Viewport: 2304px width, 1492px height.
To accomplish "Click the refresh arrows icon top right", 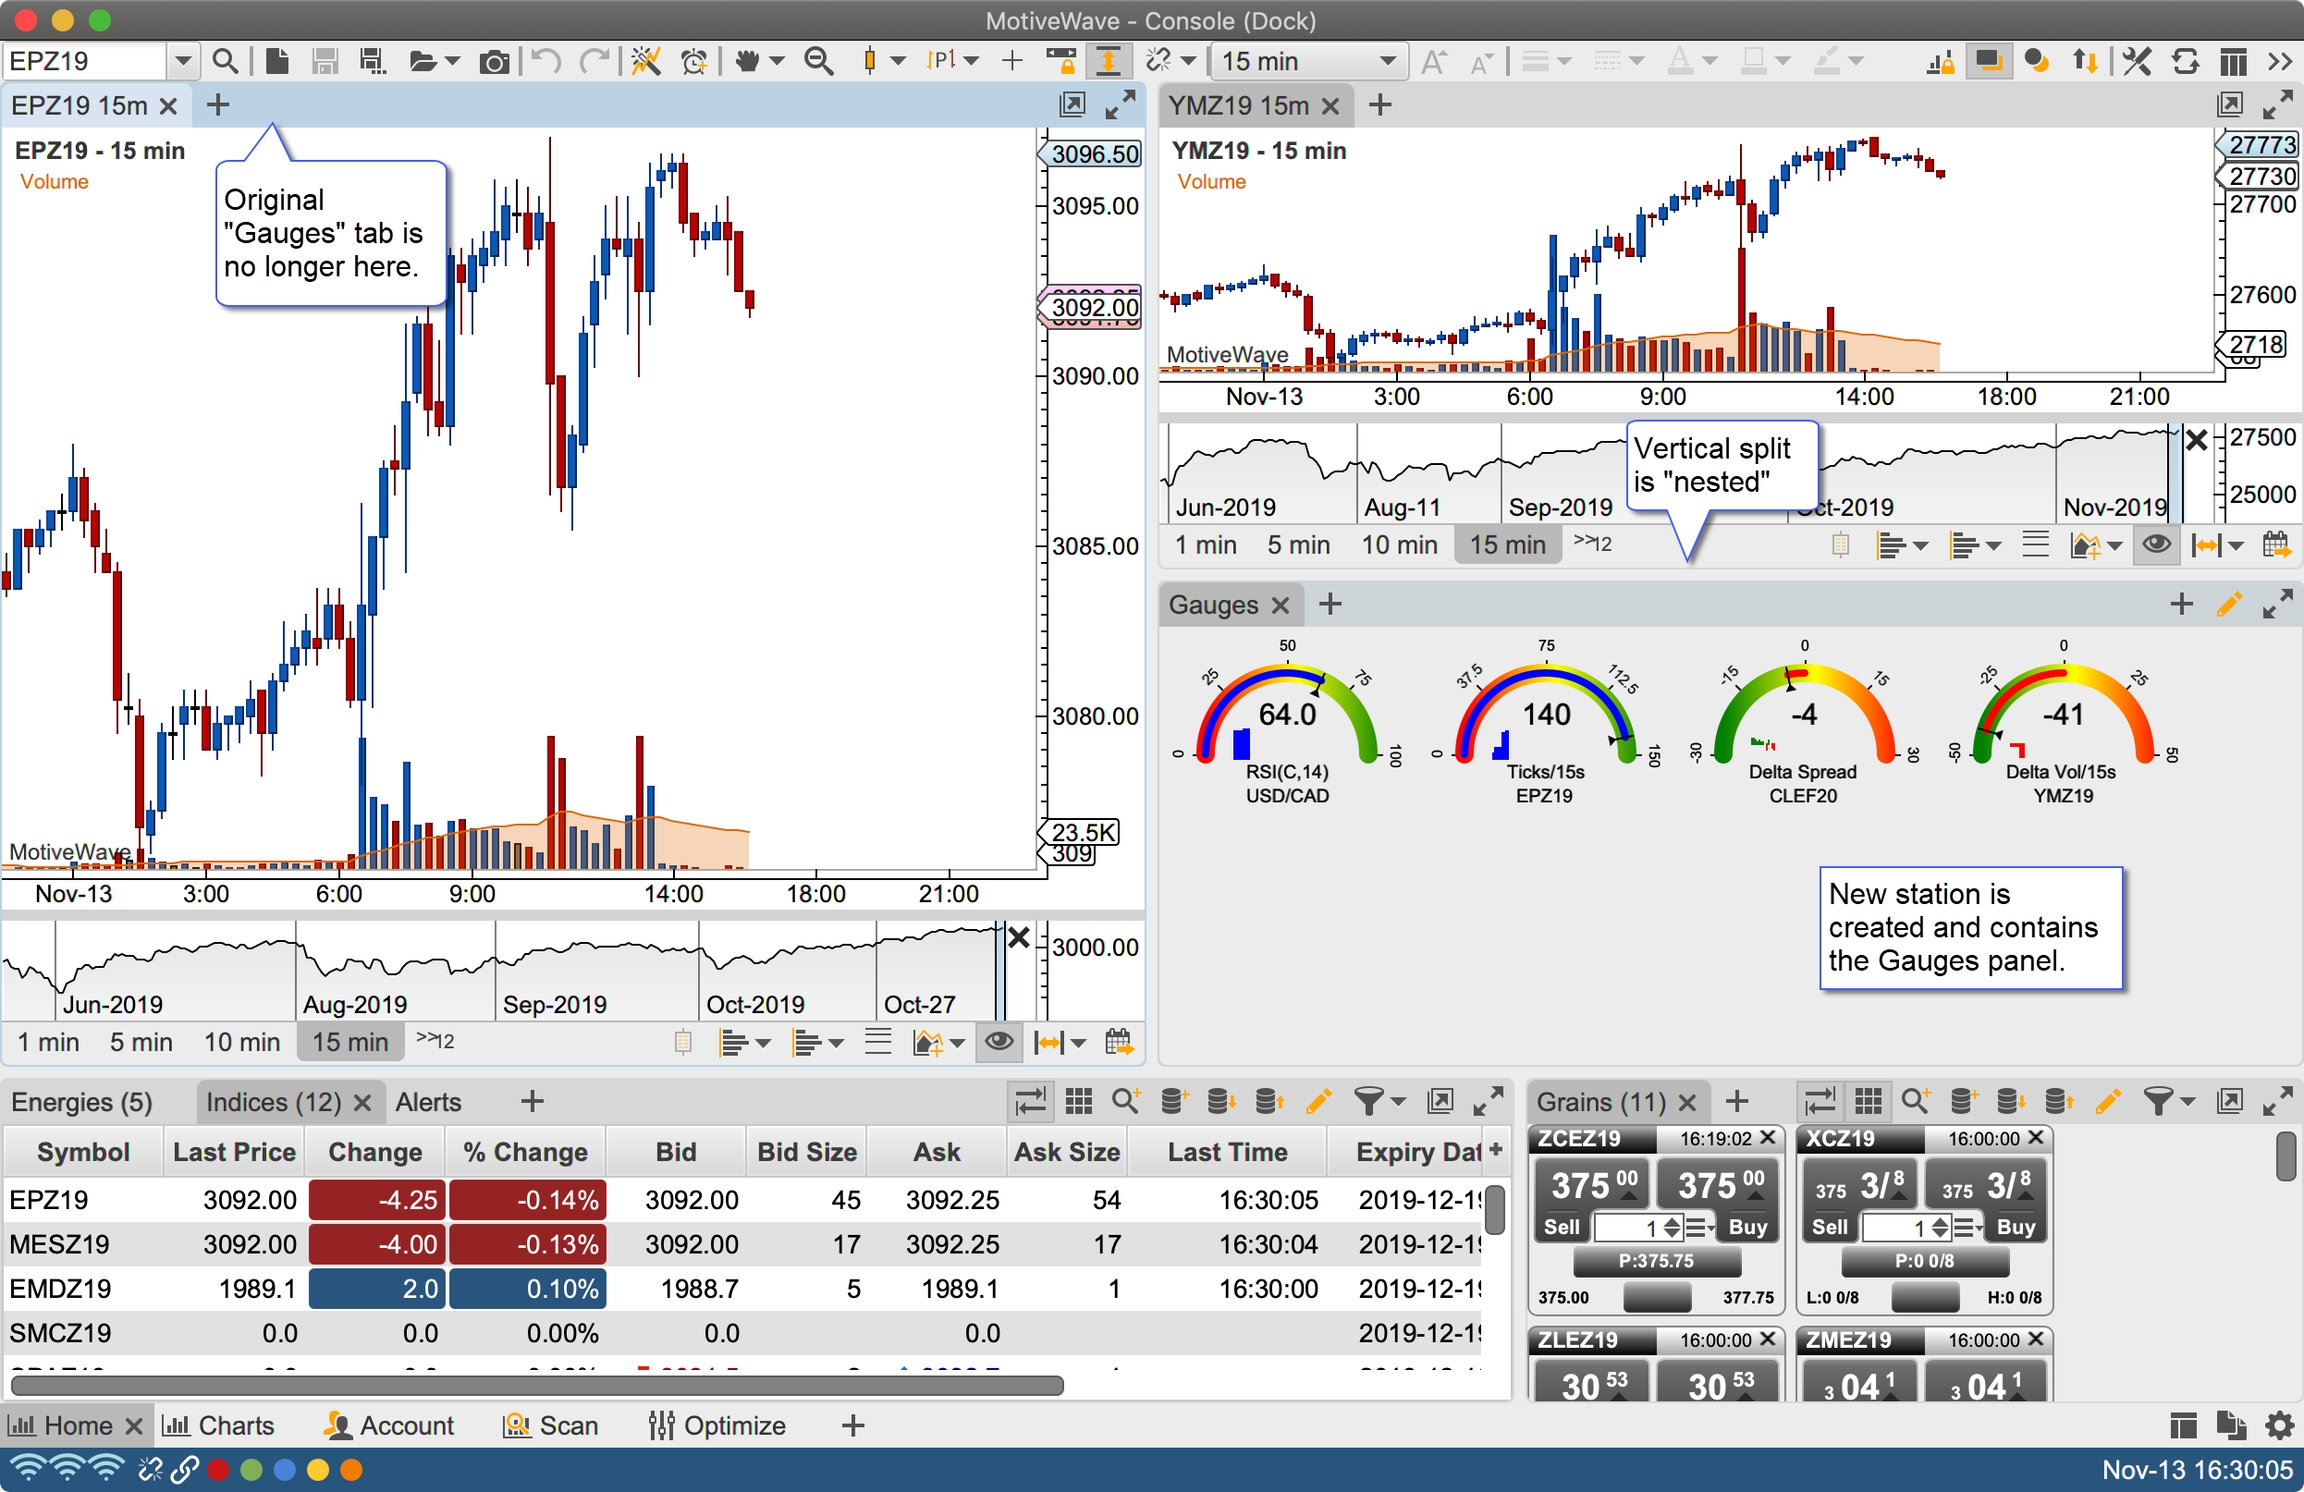I will [2185, 61].
